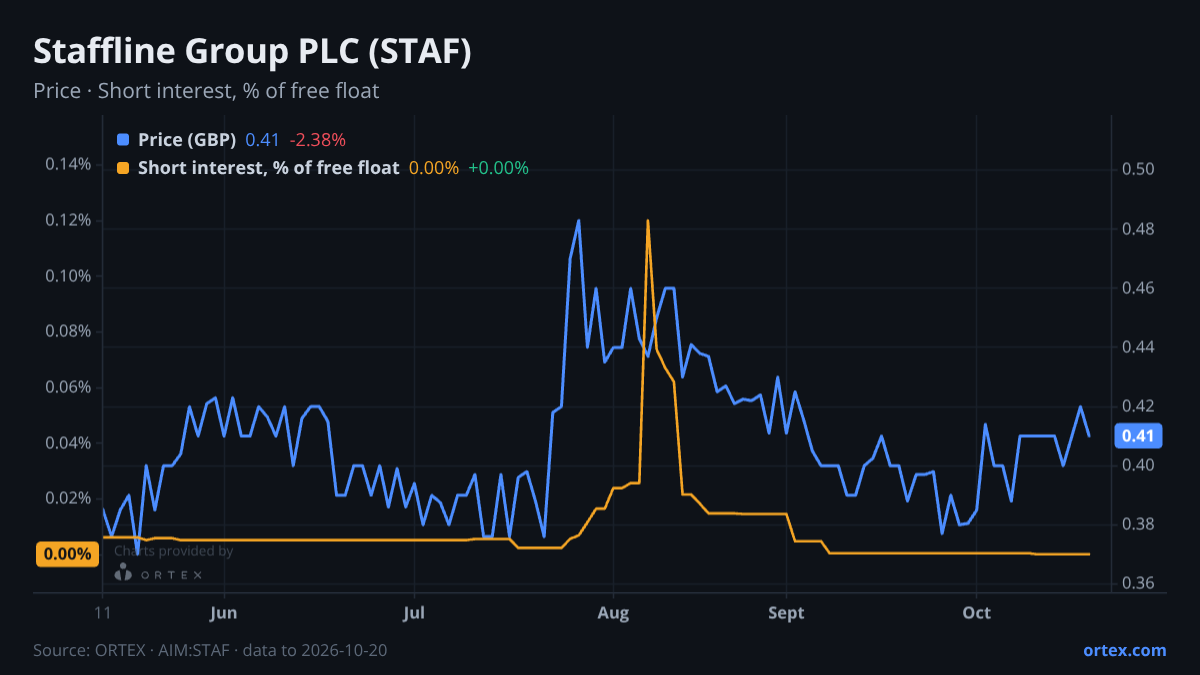The image size is (1200, 675).
Task: Click the 0.50 right axis label
Action: coord(1138,170)
